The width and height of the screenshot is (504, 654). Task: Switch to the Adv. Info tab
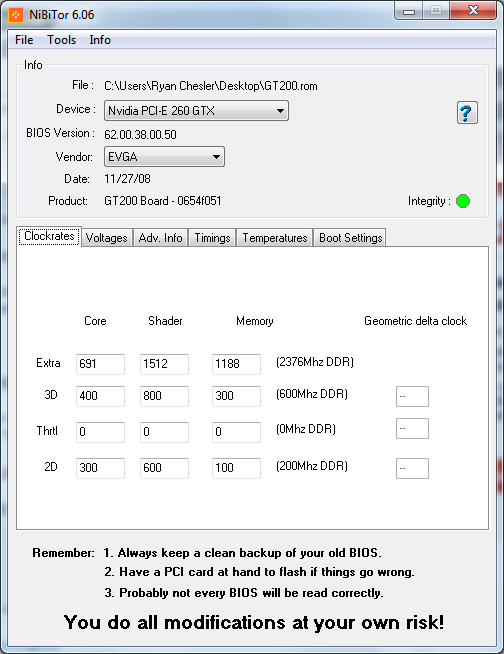pos(160,237)
